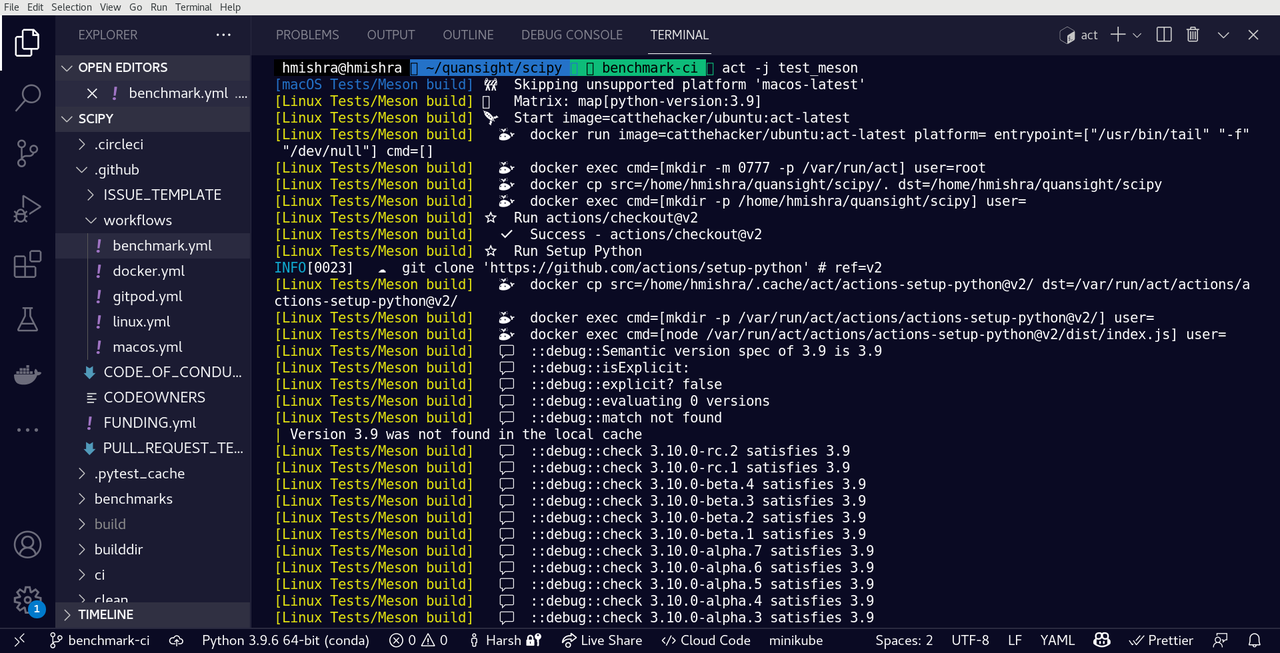Collapse the panel with chevron-down icon
The image size is (1280, 653).
click(1223, 35)
